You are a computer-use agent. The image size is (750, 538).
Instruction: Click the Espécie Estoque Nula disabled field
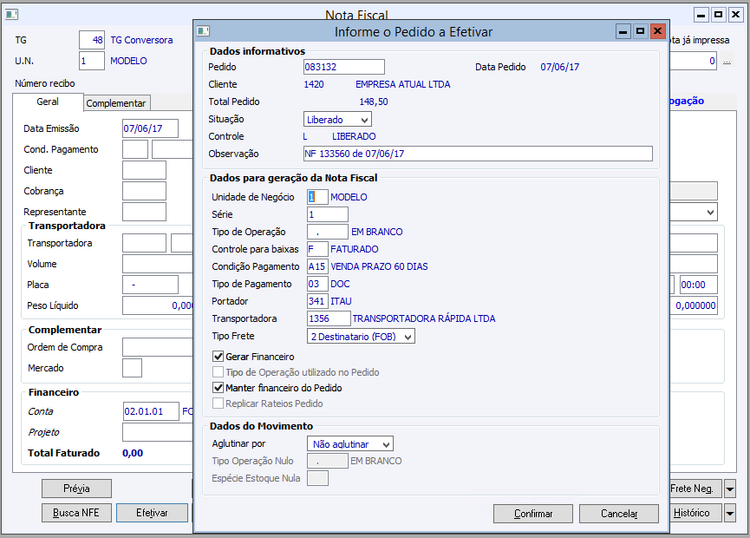(x=318, y=478)
